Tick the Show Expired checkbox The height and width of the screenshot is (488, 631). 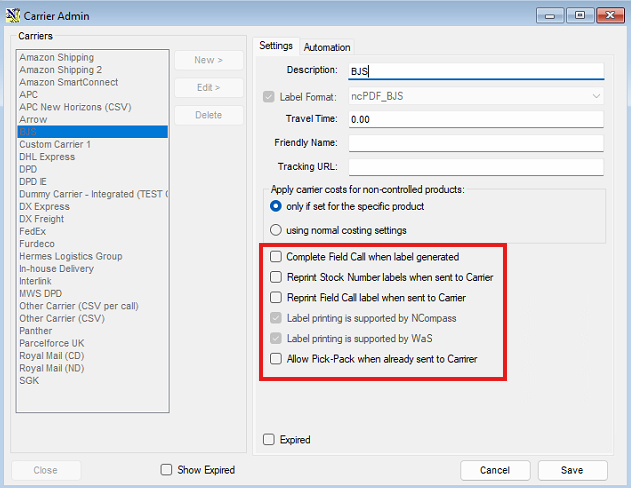[x=166, y=469]
